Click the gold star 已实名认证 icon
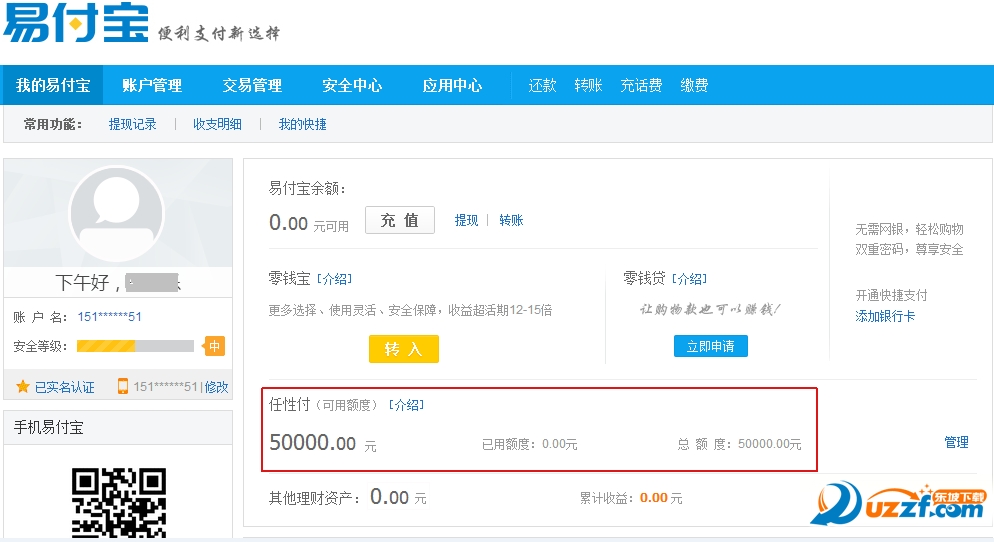This screenshot has width=994, height=542. (23, 386)
